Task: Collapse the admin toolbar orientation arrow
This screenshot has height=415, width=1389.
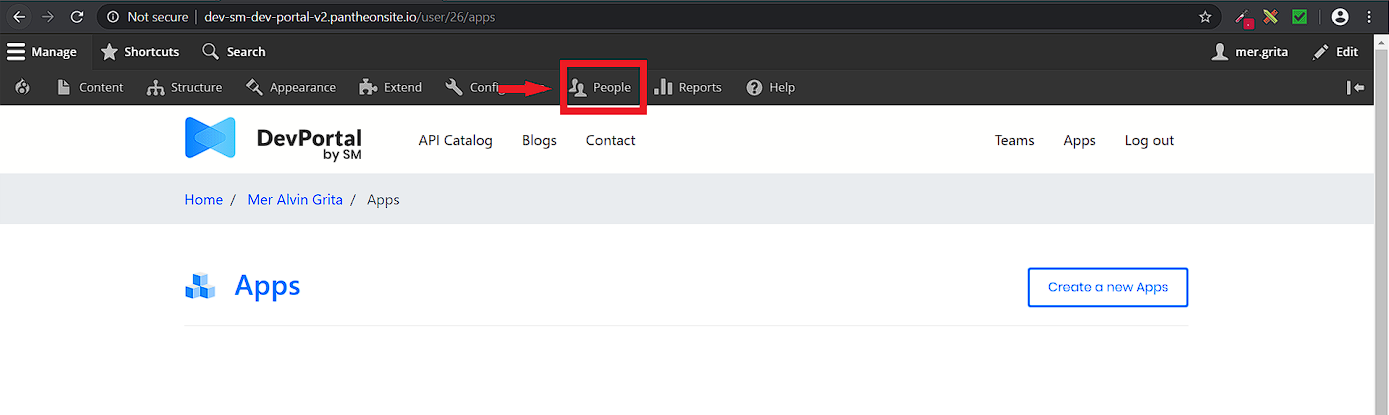Action: [1355, 88]
